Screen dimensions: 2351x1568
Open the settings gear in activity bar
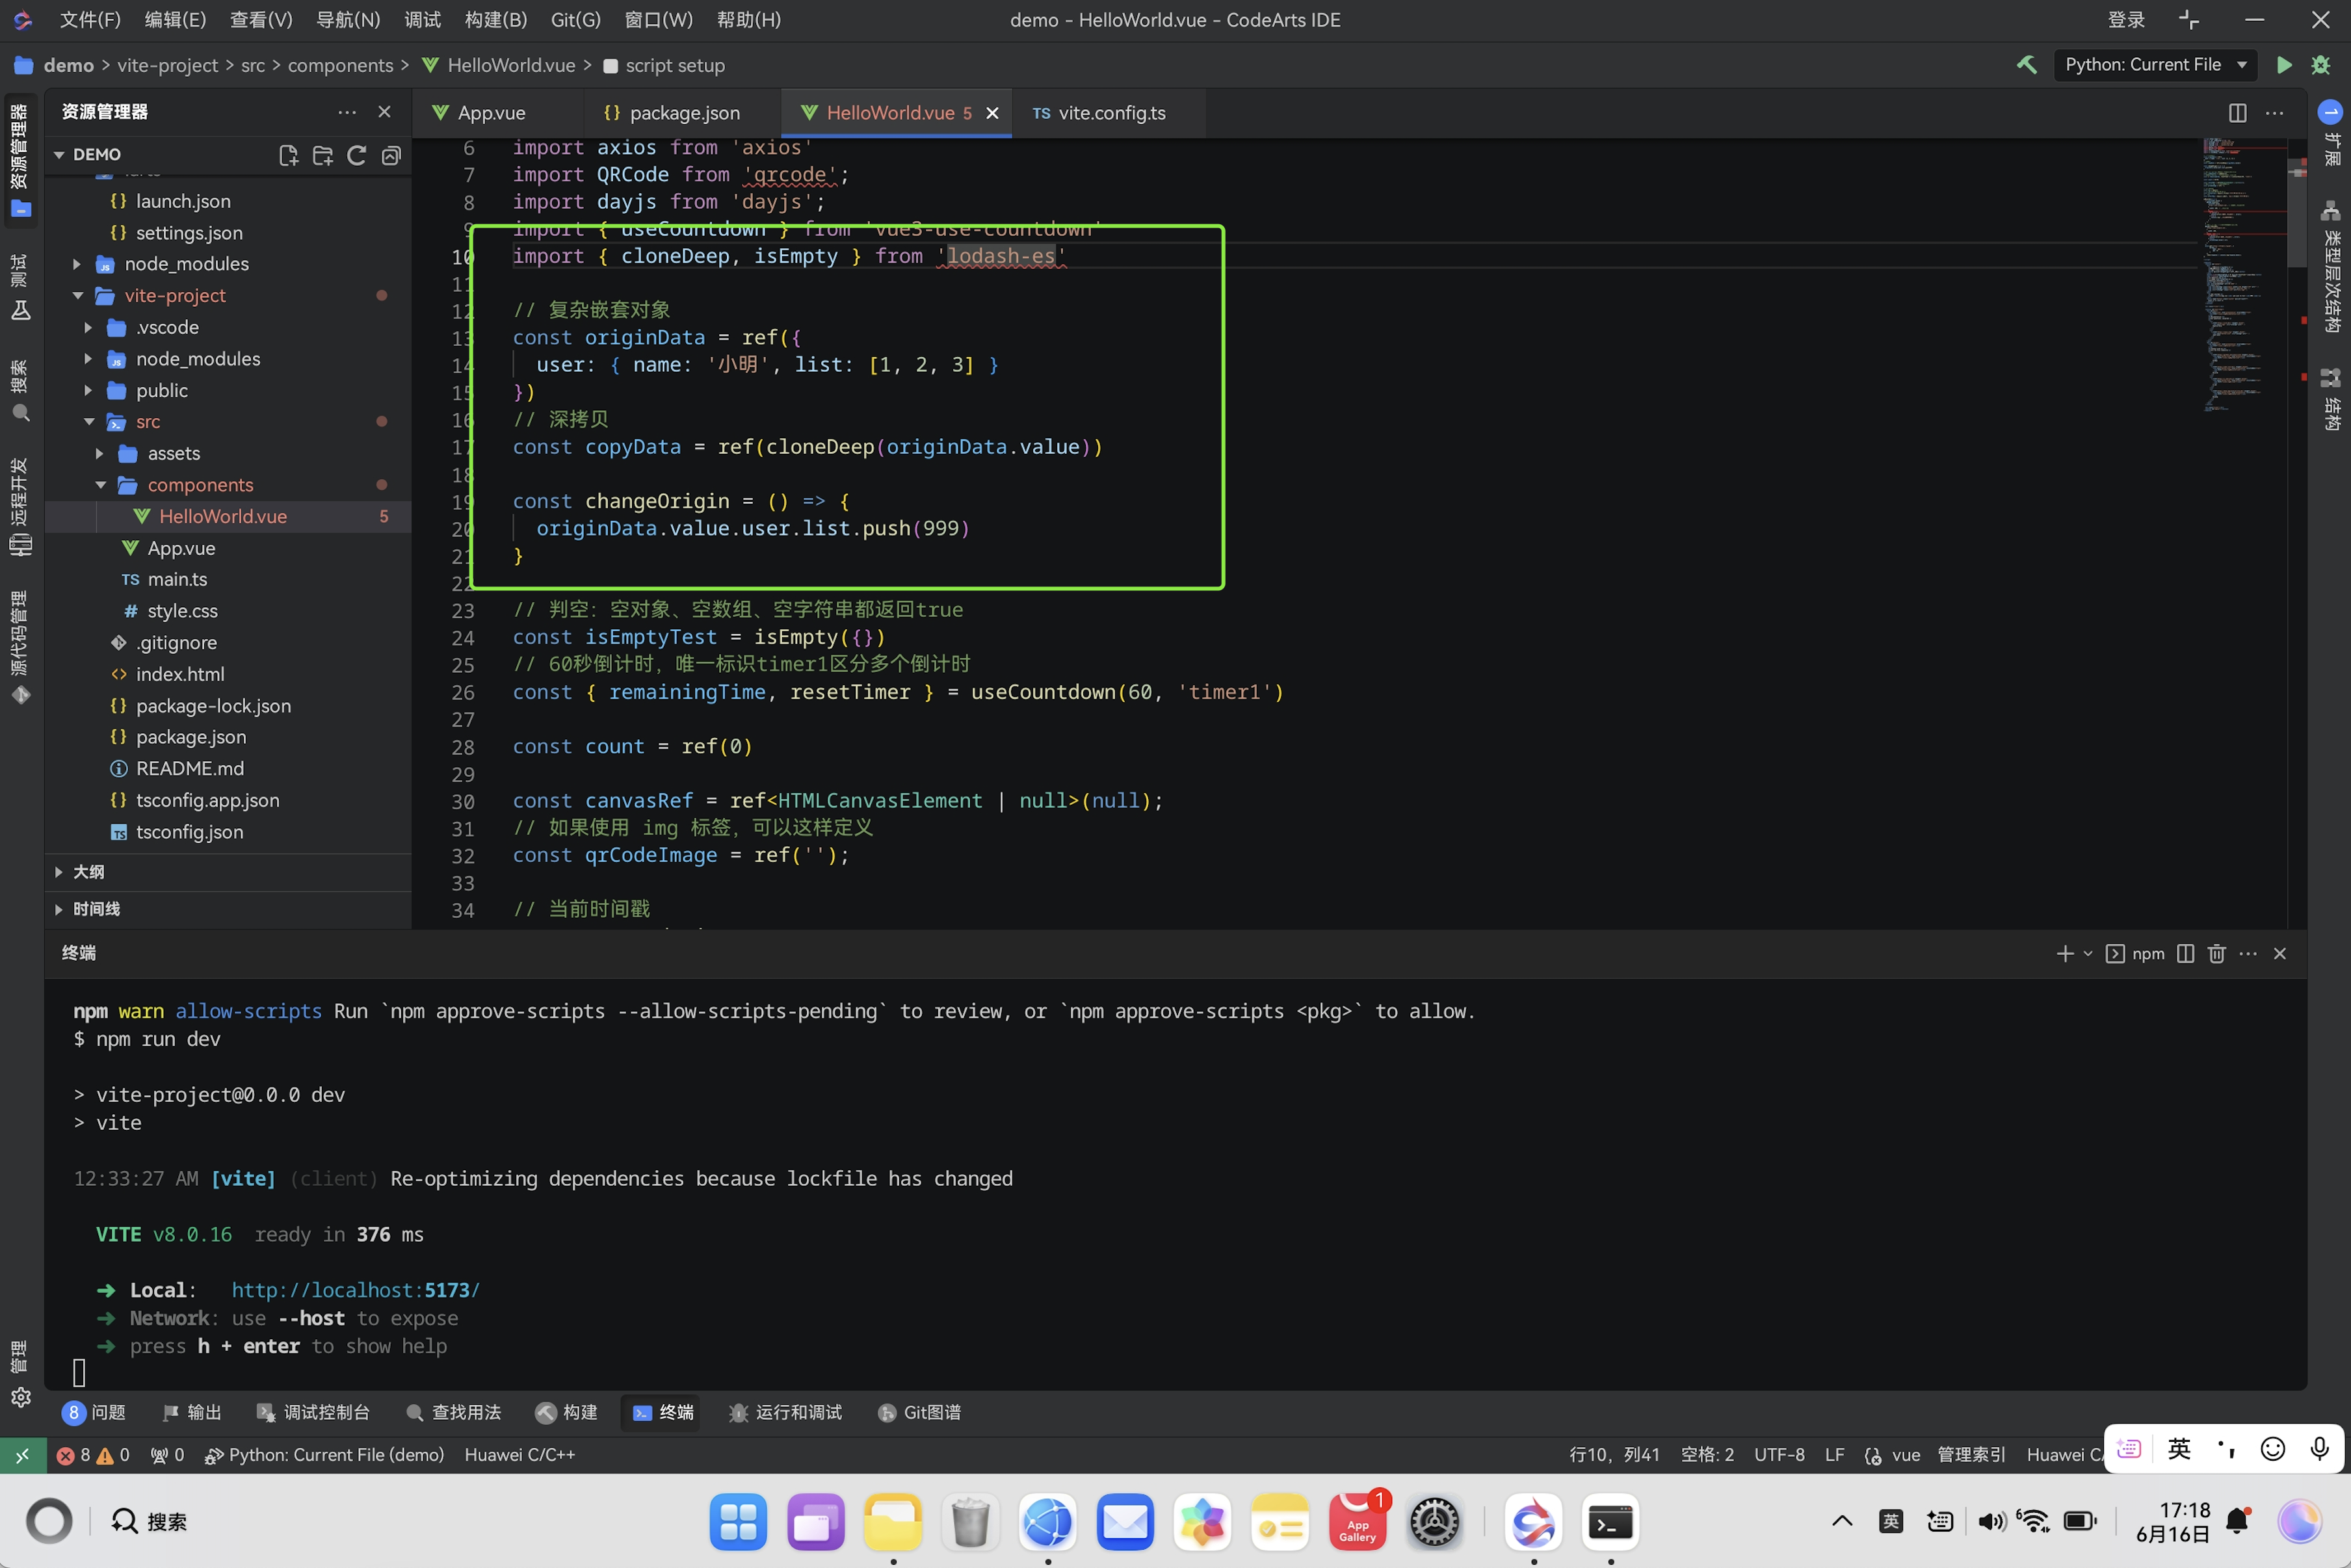[x=21, y=1397]
